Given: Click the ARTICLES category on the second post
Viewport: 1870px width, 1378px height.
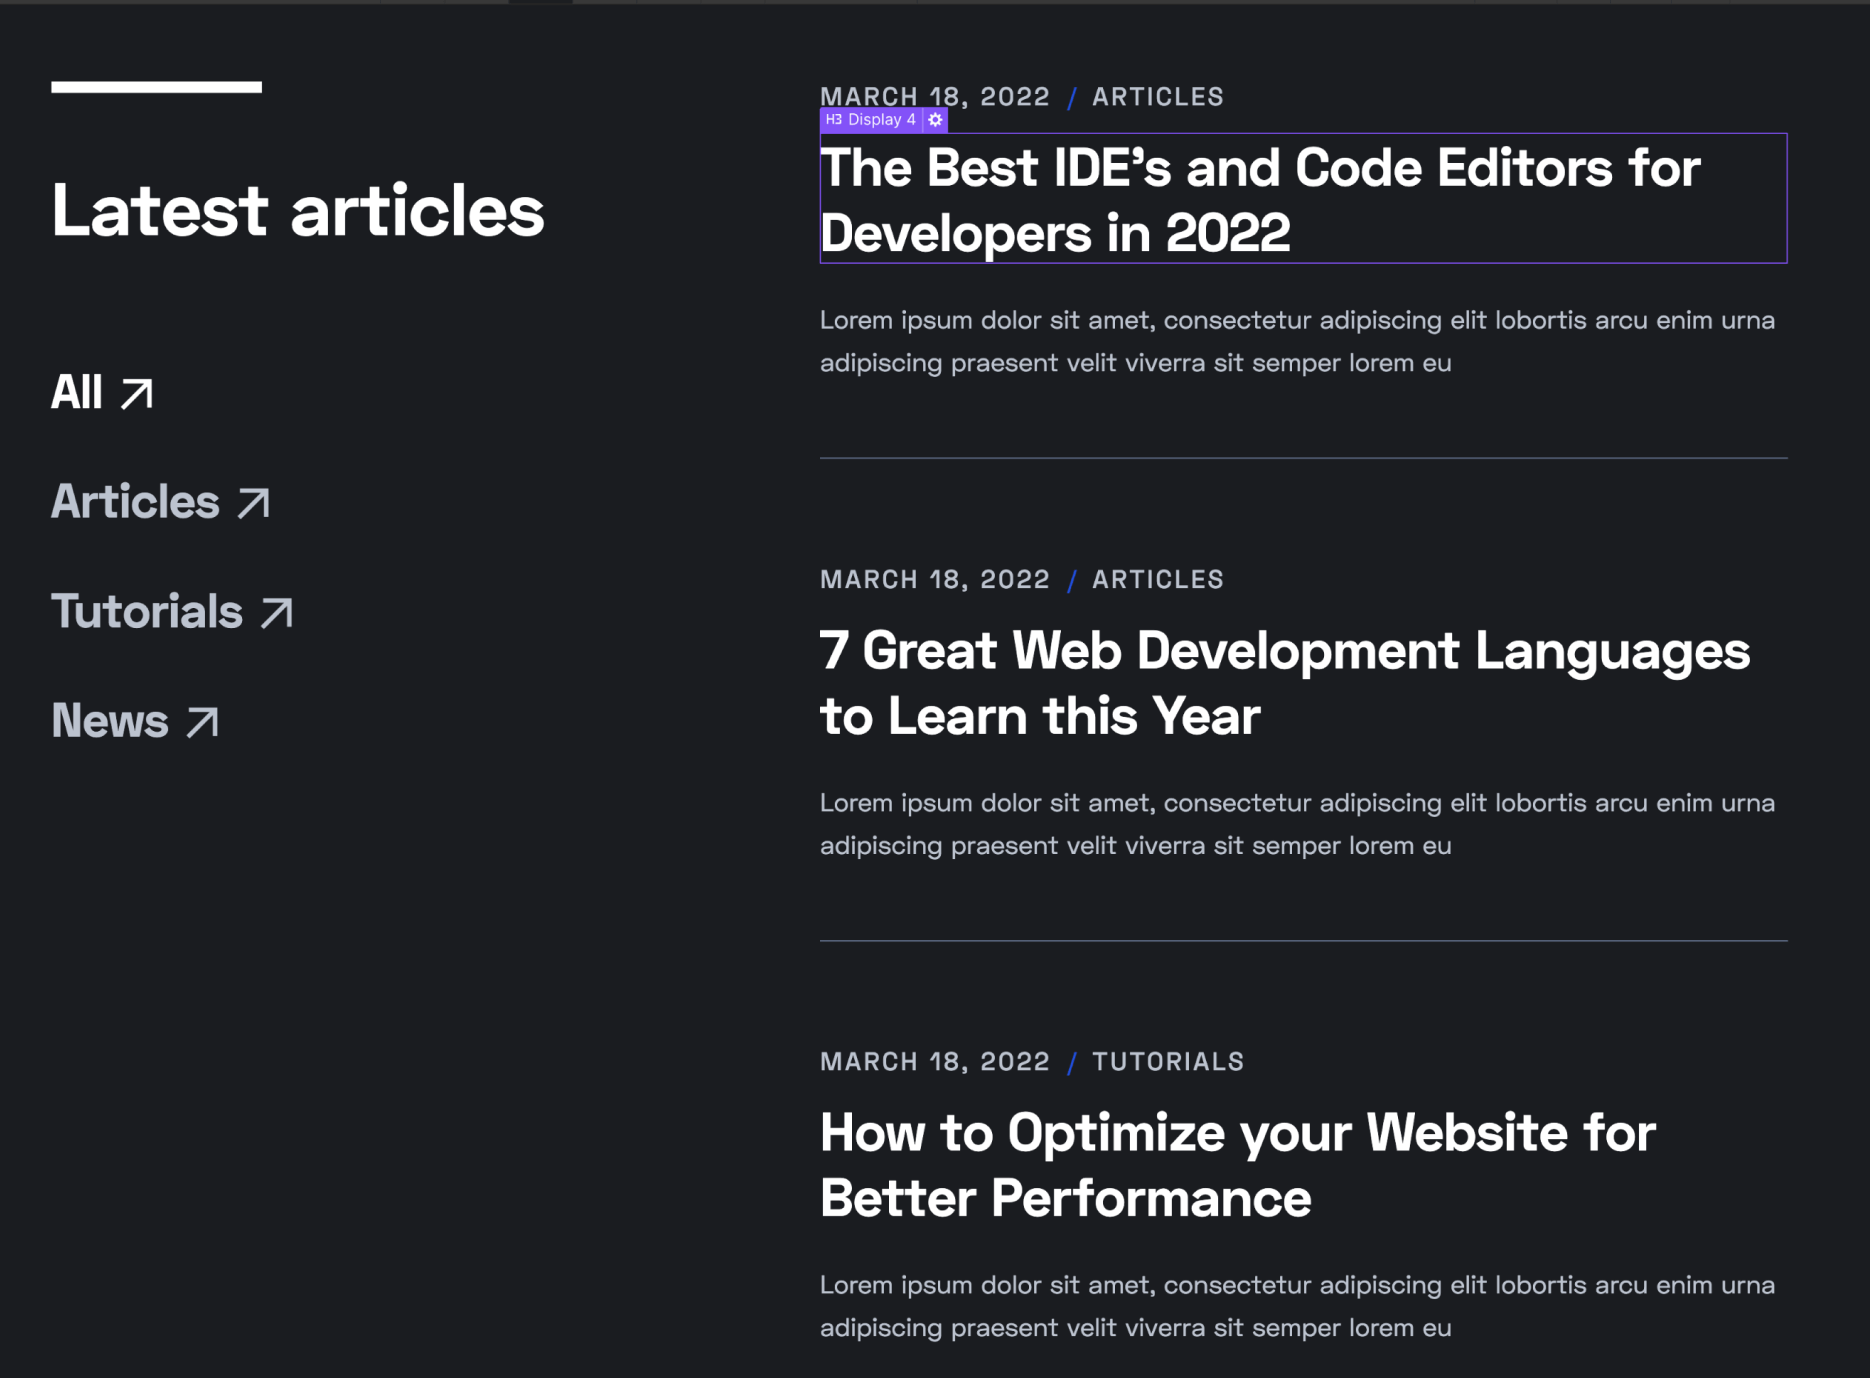Looking at the screenshot, I should click(x=1158, y=579).
